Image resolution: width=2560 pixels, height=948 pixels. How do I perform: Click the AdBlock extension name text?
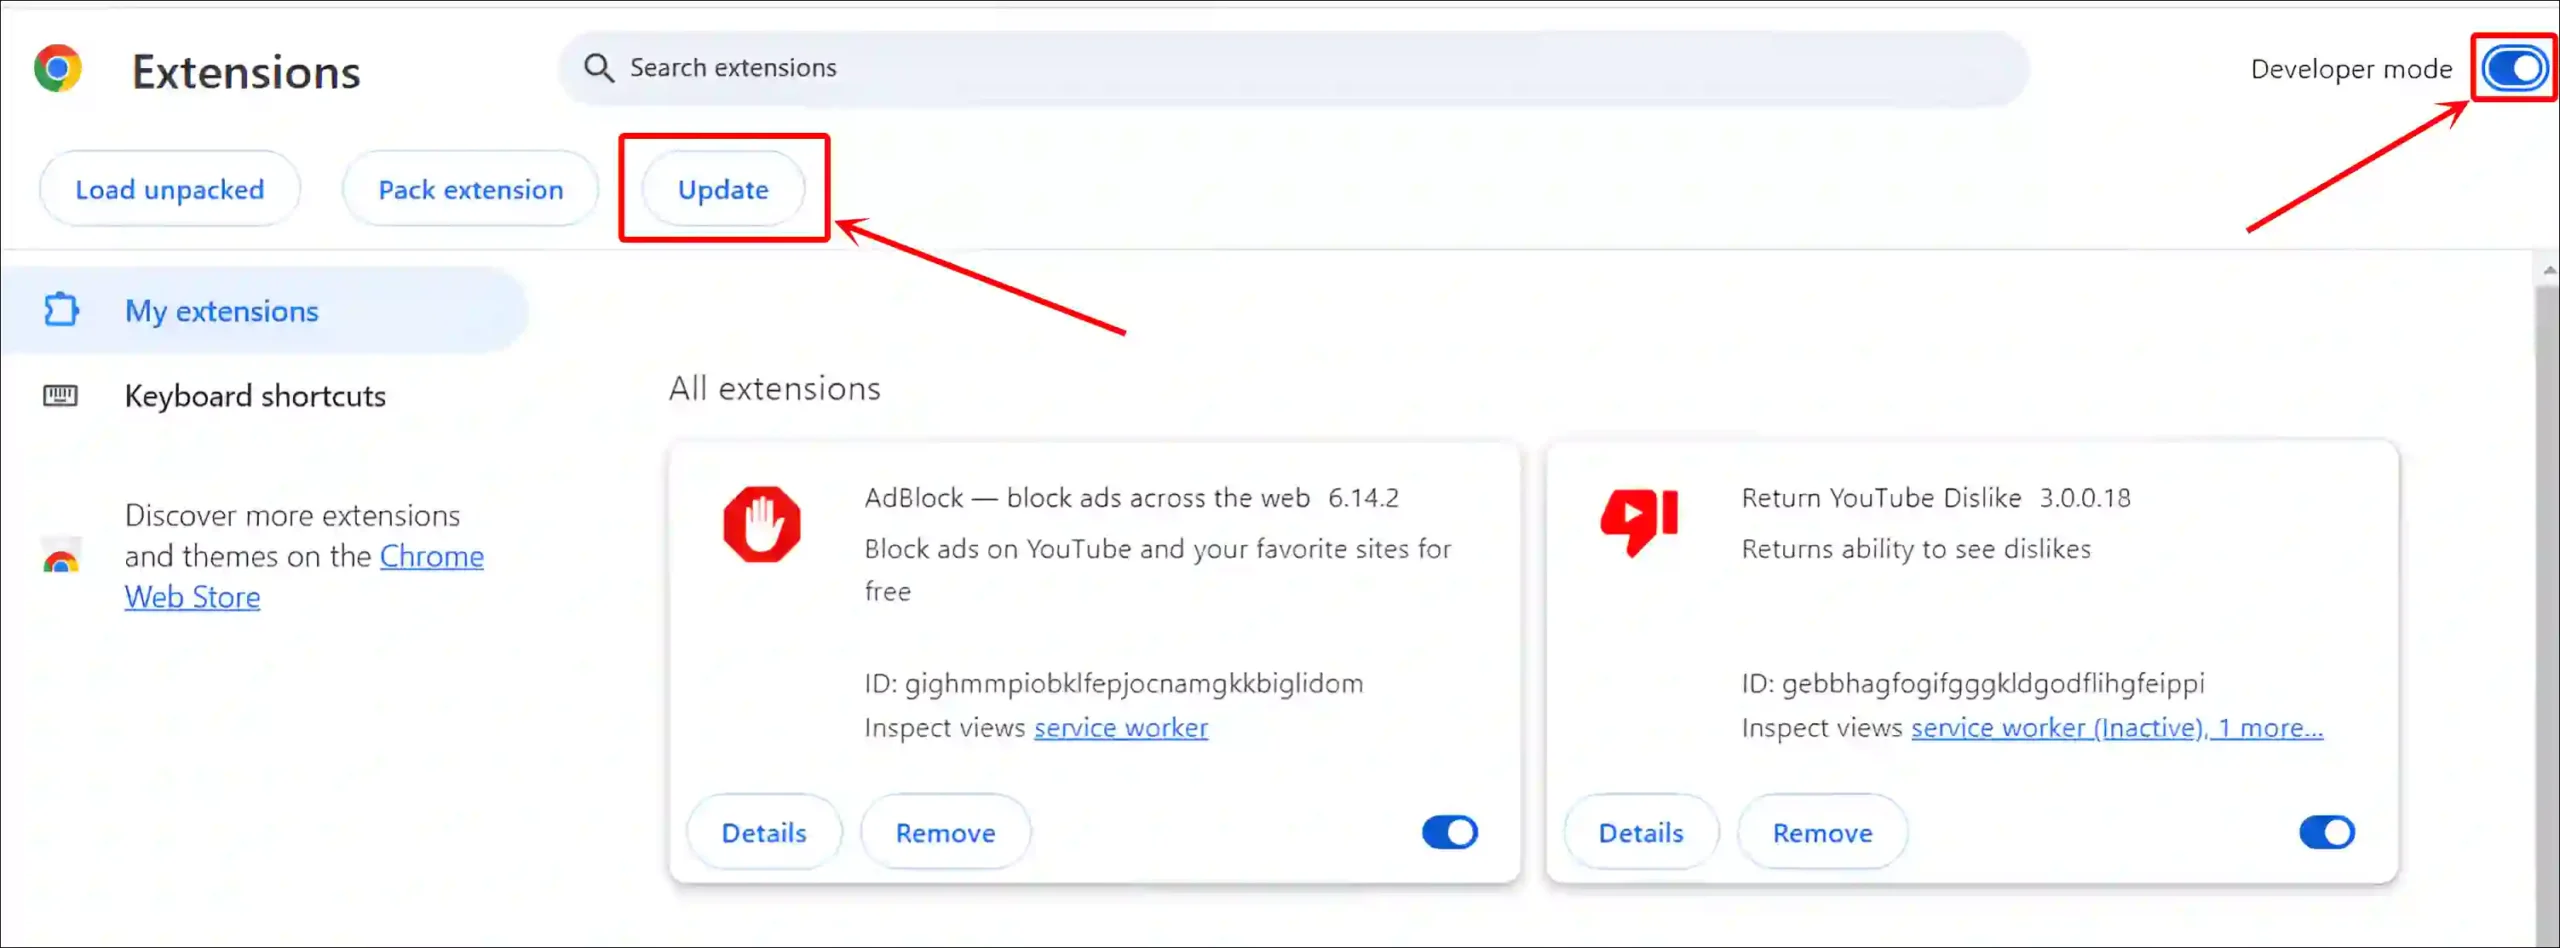coord(1087,497)
